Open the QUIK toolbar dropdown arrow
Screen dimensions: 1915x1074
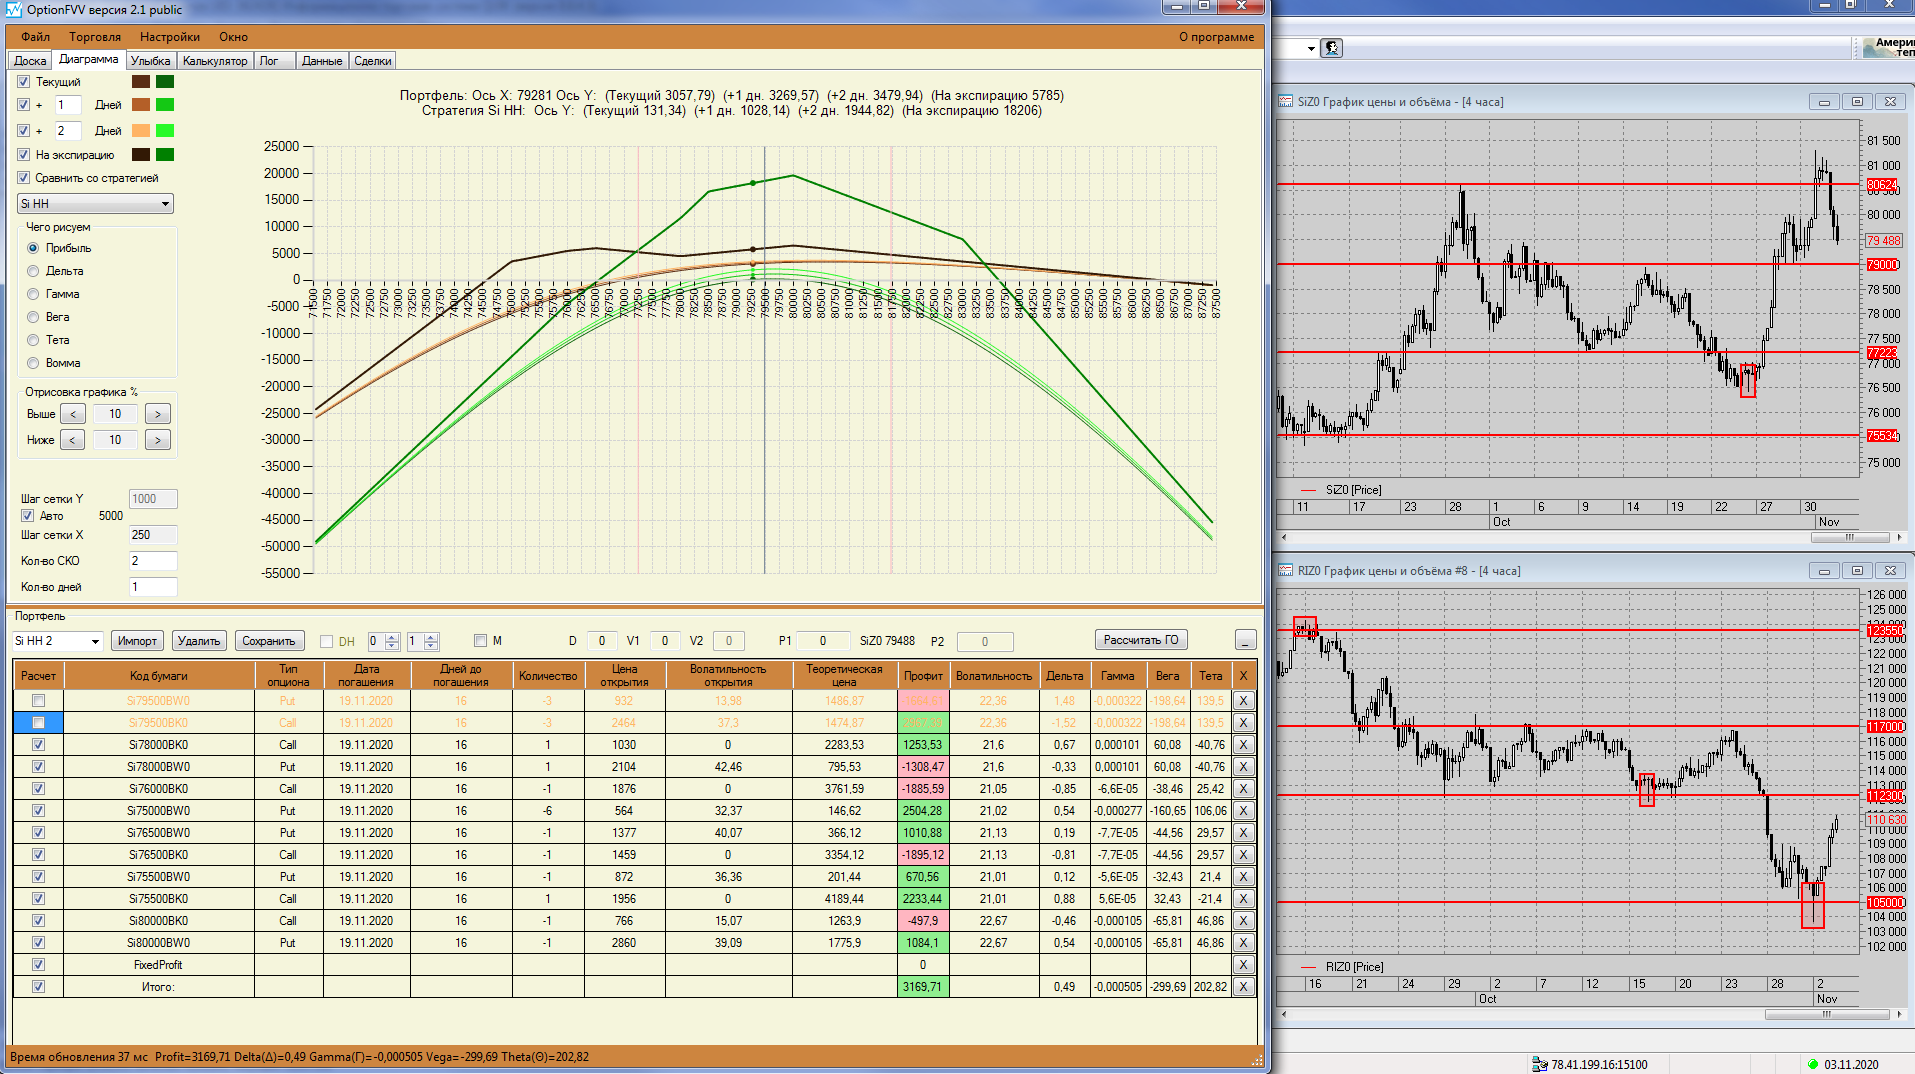[1311, 48]
